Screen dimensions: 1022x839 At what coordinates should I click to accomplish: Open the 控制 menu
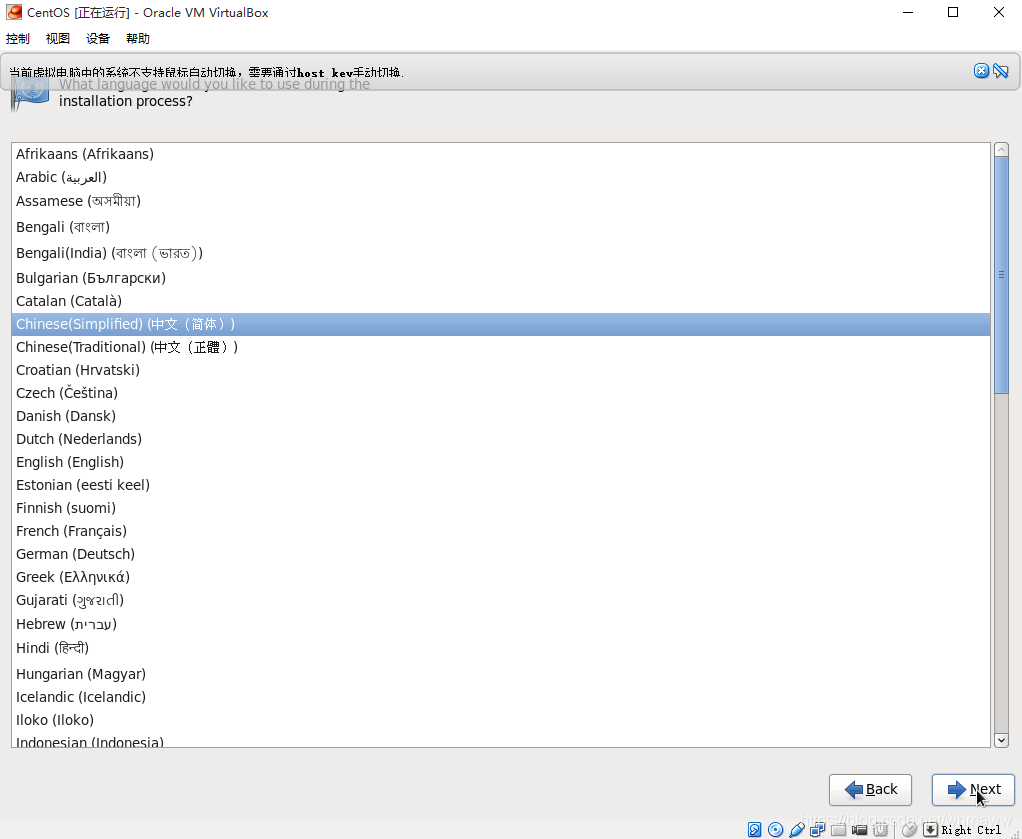18,38
